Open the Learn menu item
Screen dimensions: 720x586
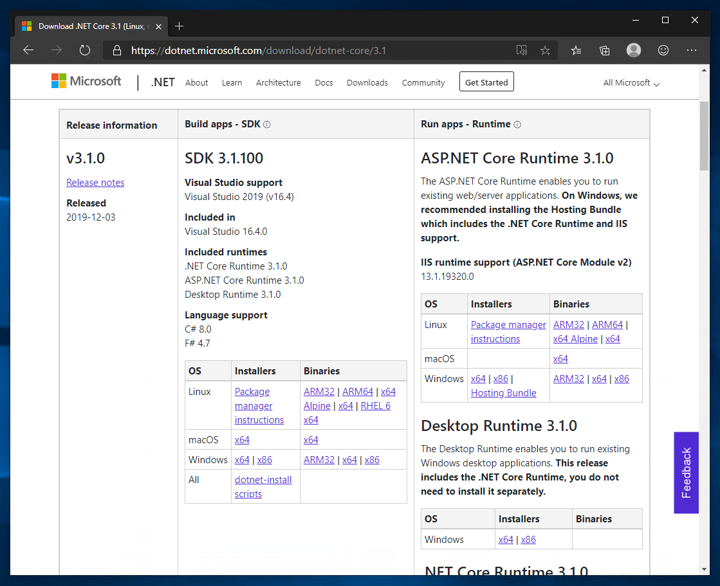pyautogui.click(x=232, y=83)
